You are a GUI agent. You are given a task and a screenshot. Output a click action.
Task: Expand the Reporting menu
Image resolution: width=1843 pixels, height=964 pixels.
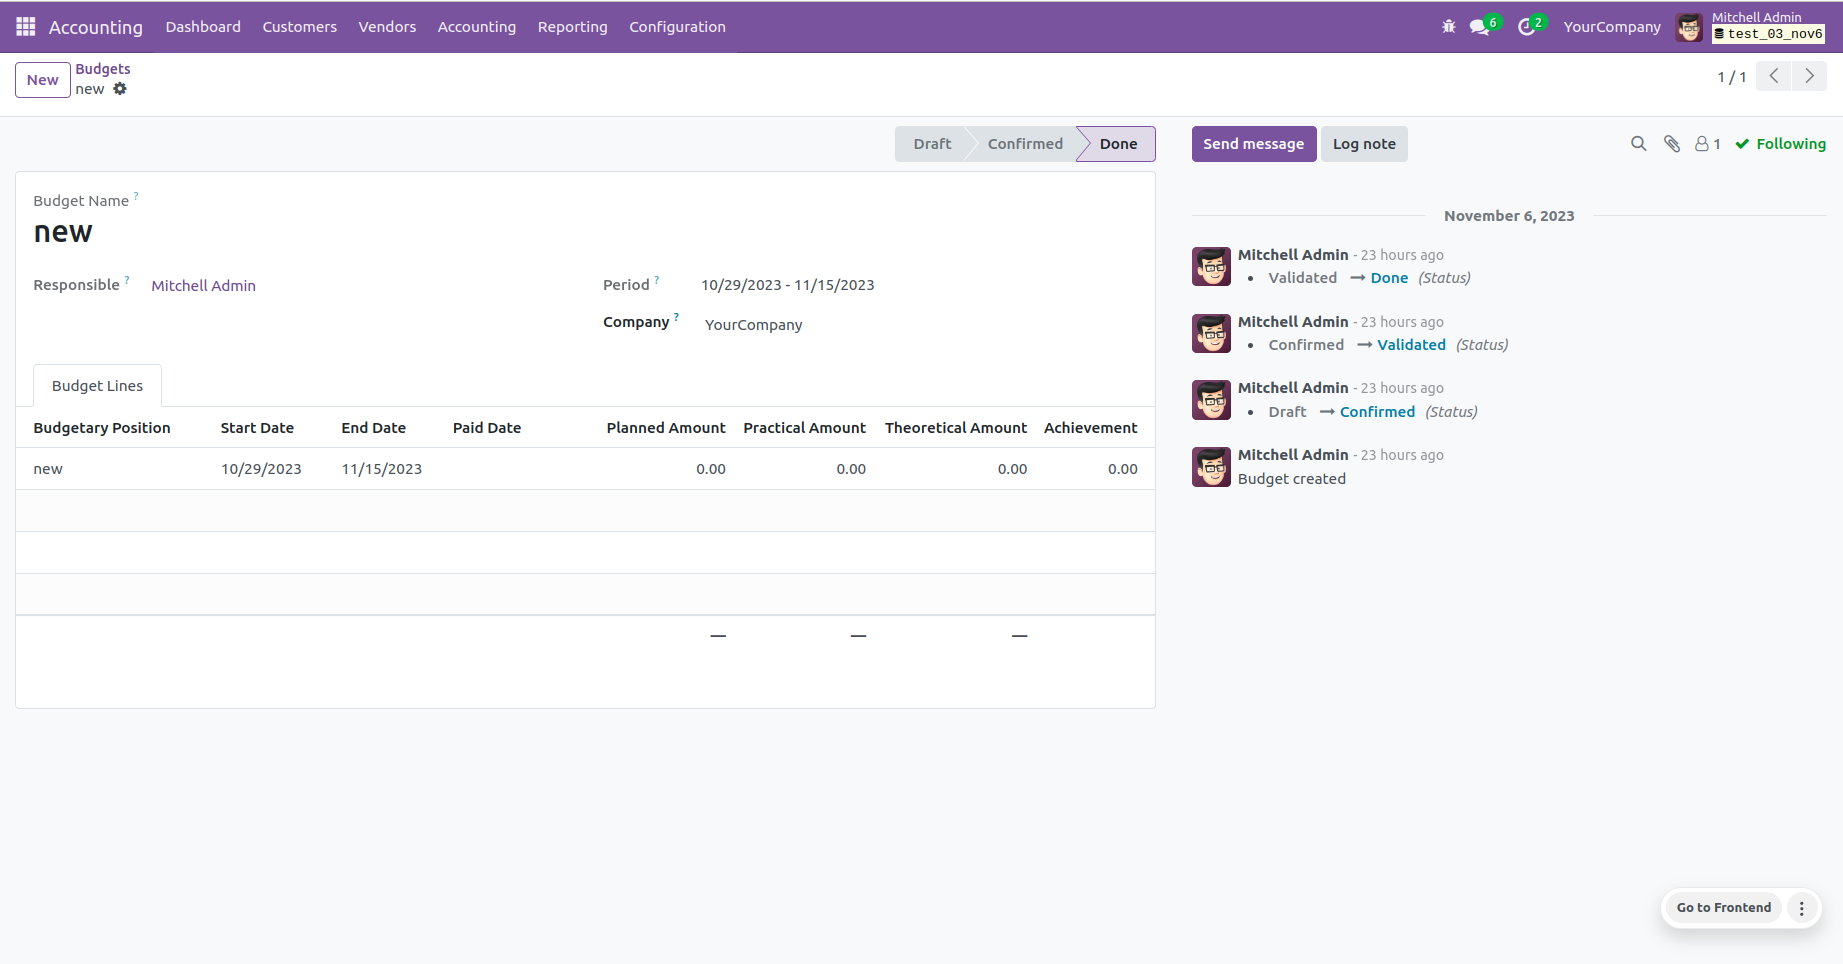[572, 27]
